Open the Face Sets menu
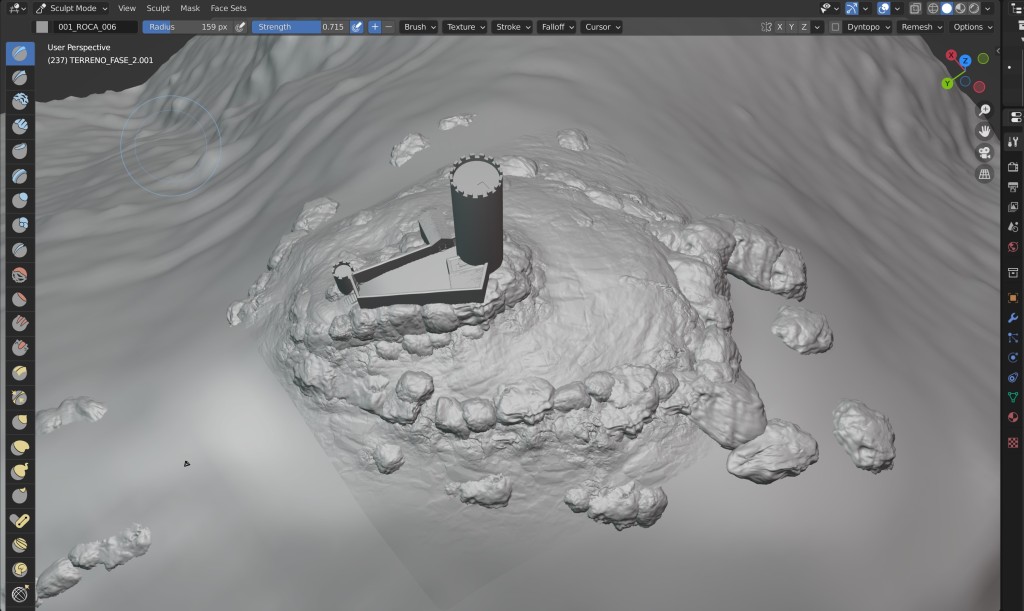The image size is (1024, 611). click(228, 8)
